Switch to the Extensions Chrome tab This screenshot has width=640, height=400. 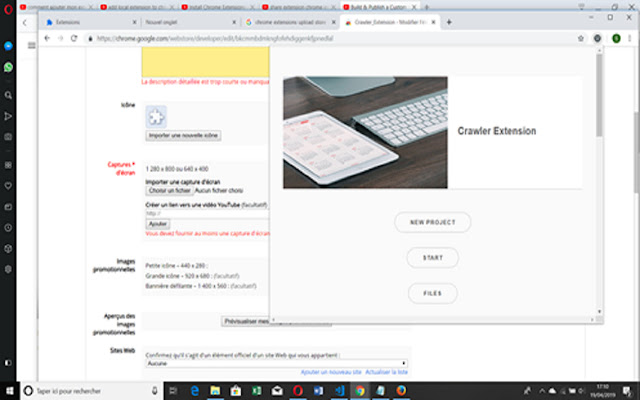[90, 22]
